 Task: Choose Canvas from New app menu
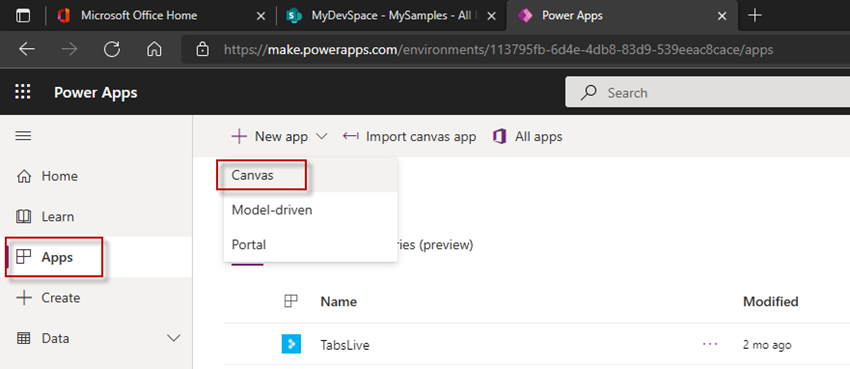coord(311,176)
